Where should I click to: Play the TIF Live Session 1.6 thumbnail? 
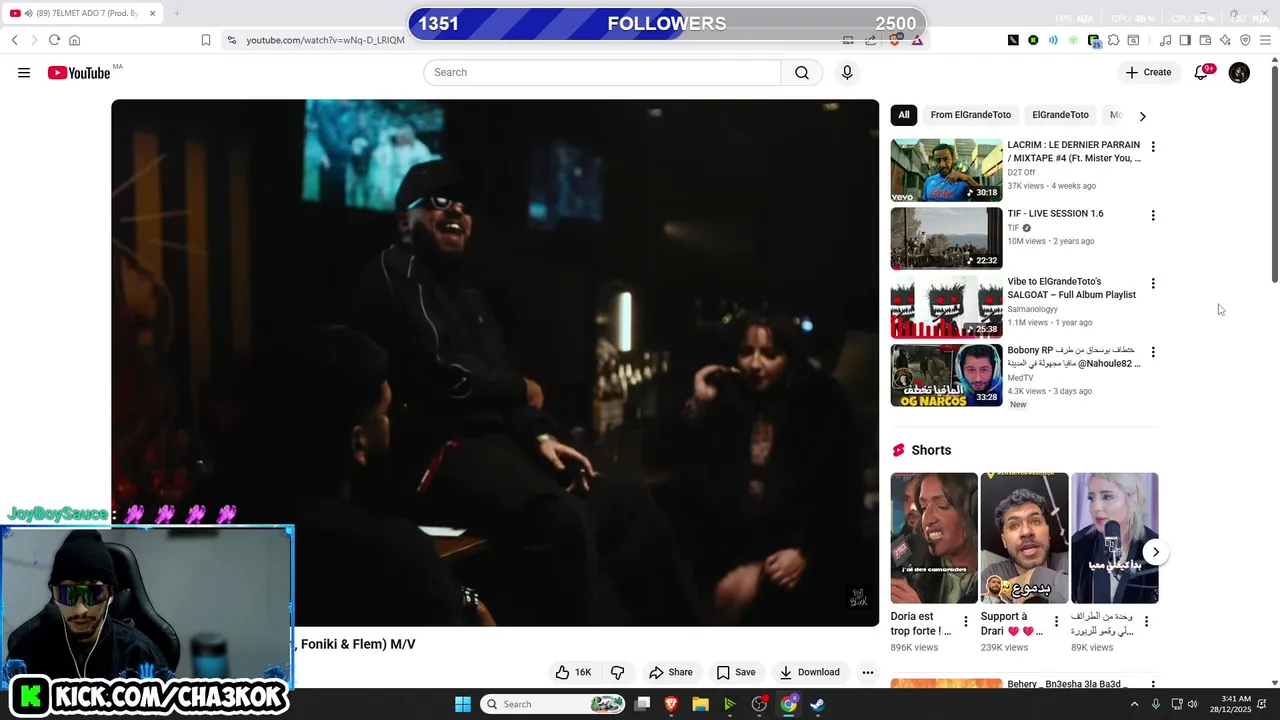(946, 238)
